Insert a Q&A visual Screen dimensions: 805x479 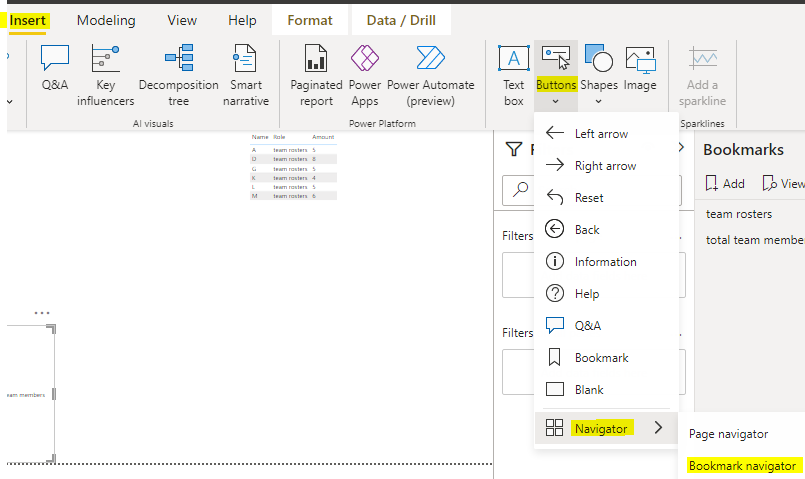55,68
